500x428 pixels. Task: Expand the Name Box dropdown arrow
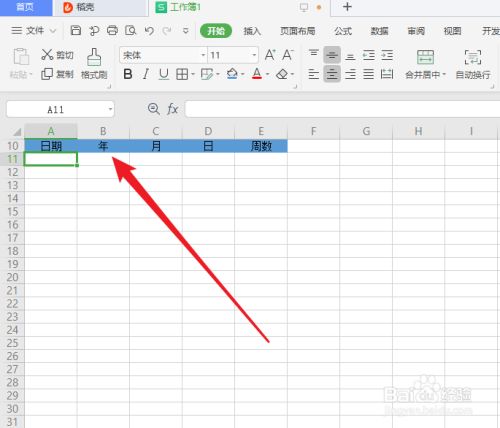click(x=110, y=109)
